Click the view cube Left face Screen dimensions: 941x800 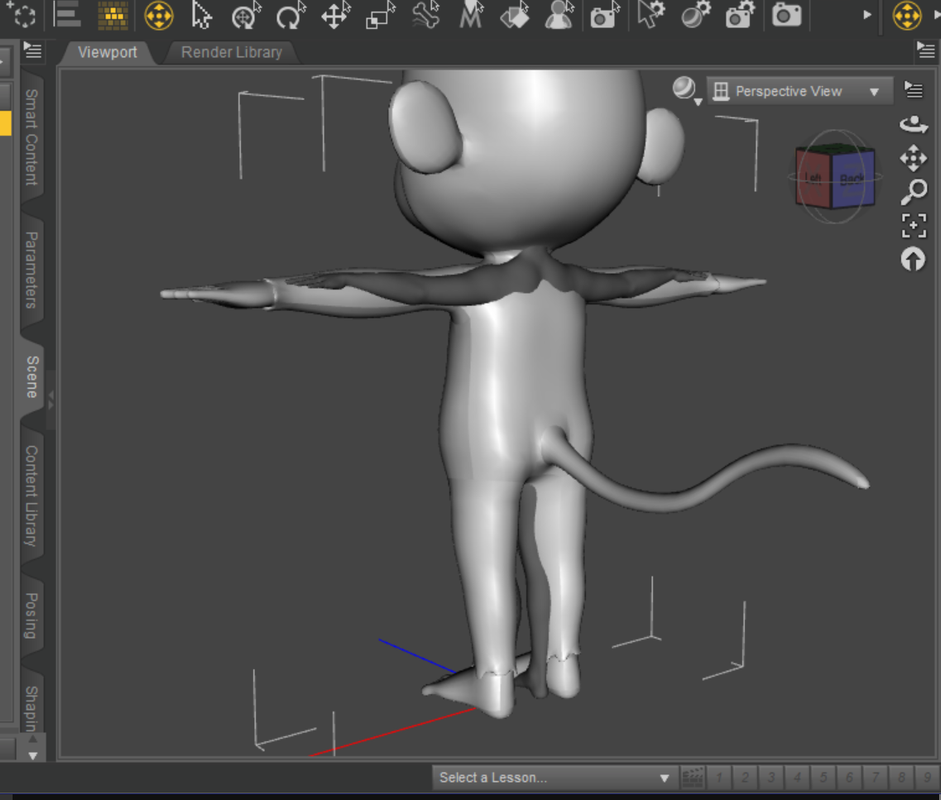point(814,178)
